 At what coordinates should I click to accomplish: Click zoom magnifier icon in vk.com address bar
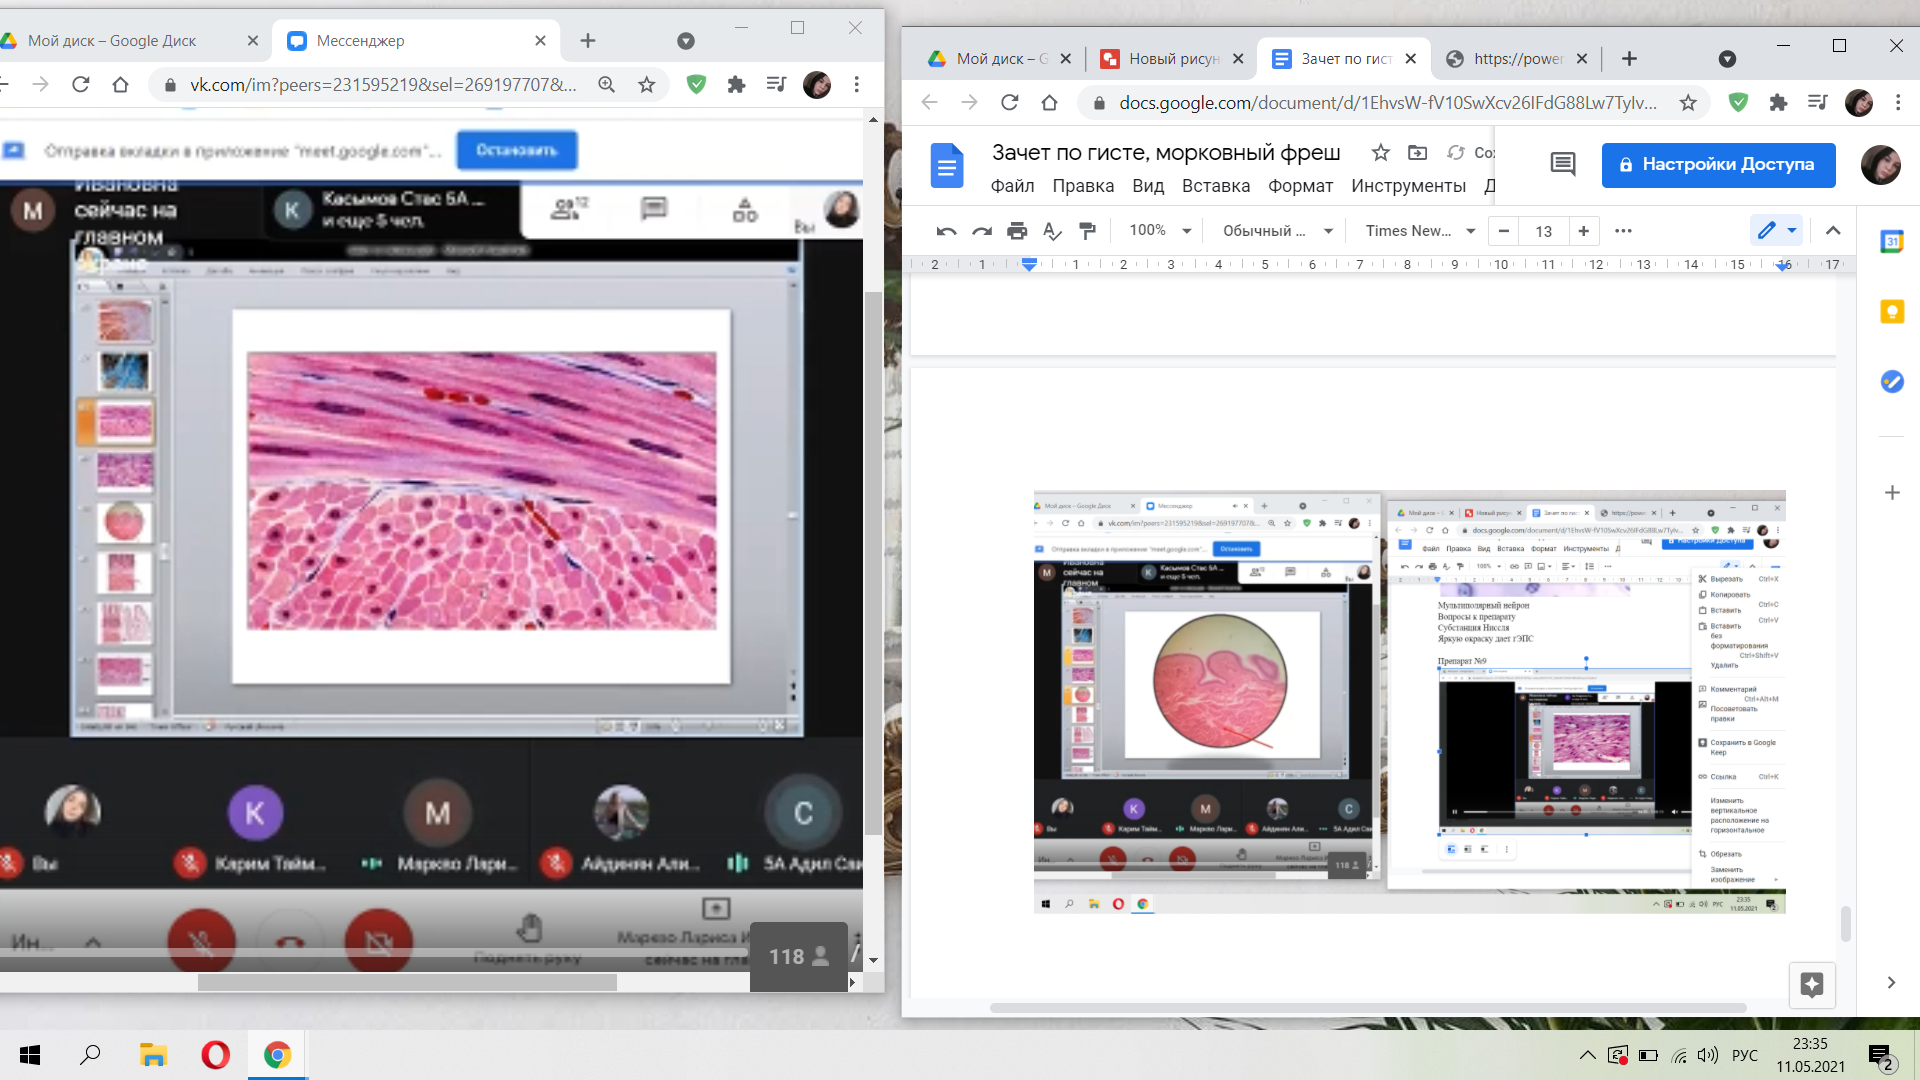(606, 84)
